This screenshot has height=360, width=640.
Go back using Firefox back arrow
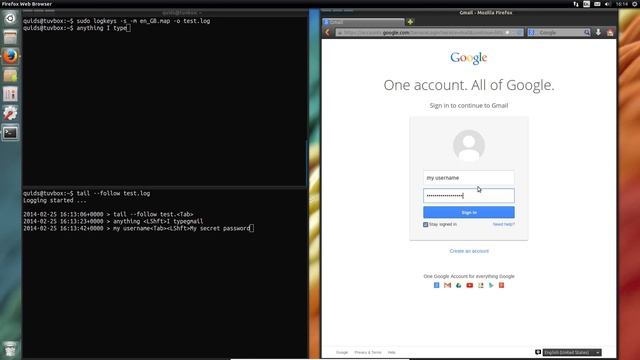click(327, 32)
